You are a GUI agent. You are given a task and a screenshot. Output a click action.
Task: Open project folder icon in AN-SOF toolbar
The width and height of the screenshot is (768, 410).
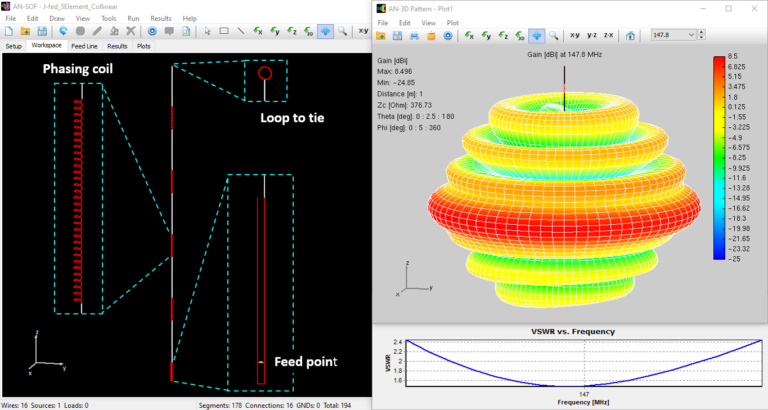[25, 31]
